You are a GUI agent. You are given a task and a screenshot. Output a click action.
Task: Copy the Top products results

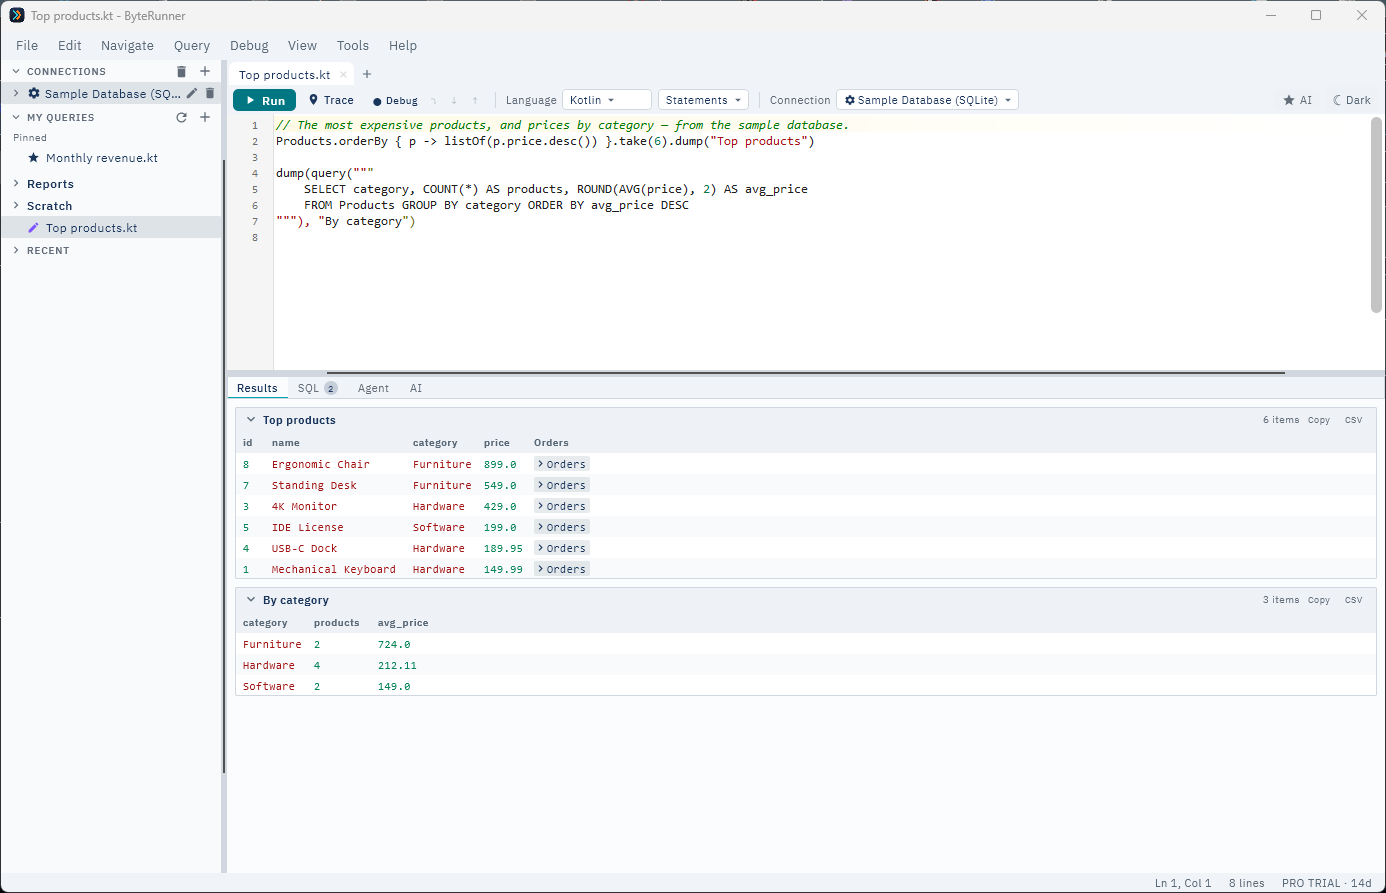(1319, 420)
